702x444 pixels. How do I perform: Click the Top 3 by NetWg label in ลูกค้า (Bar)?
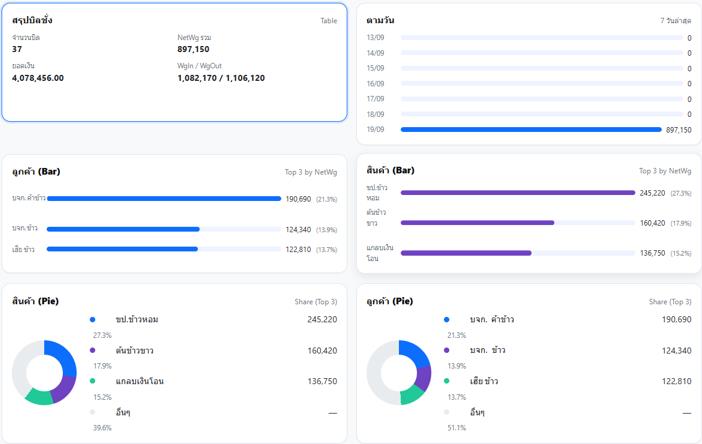tap(310, 172)
